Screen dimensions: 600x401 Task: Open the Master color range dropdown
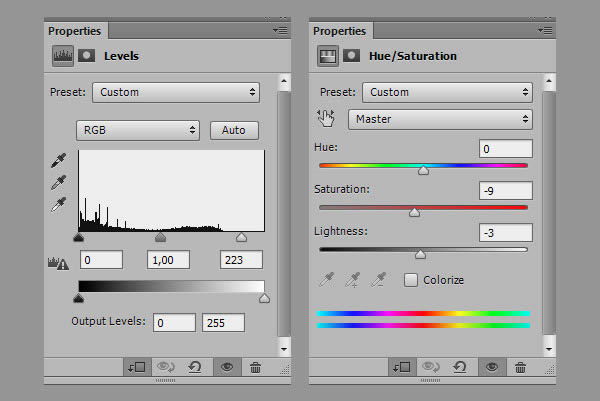coord(439,119)
